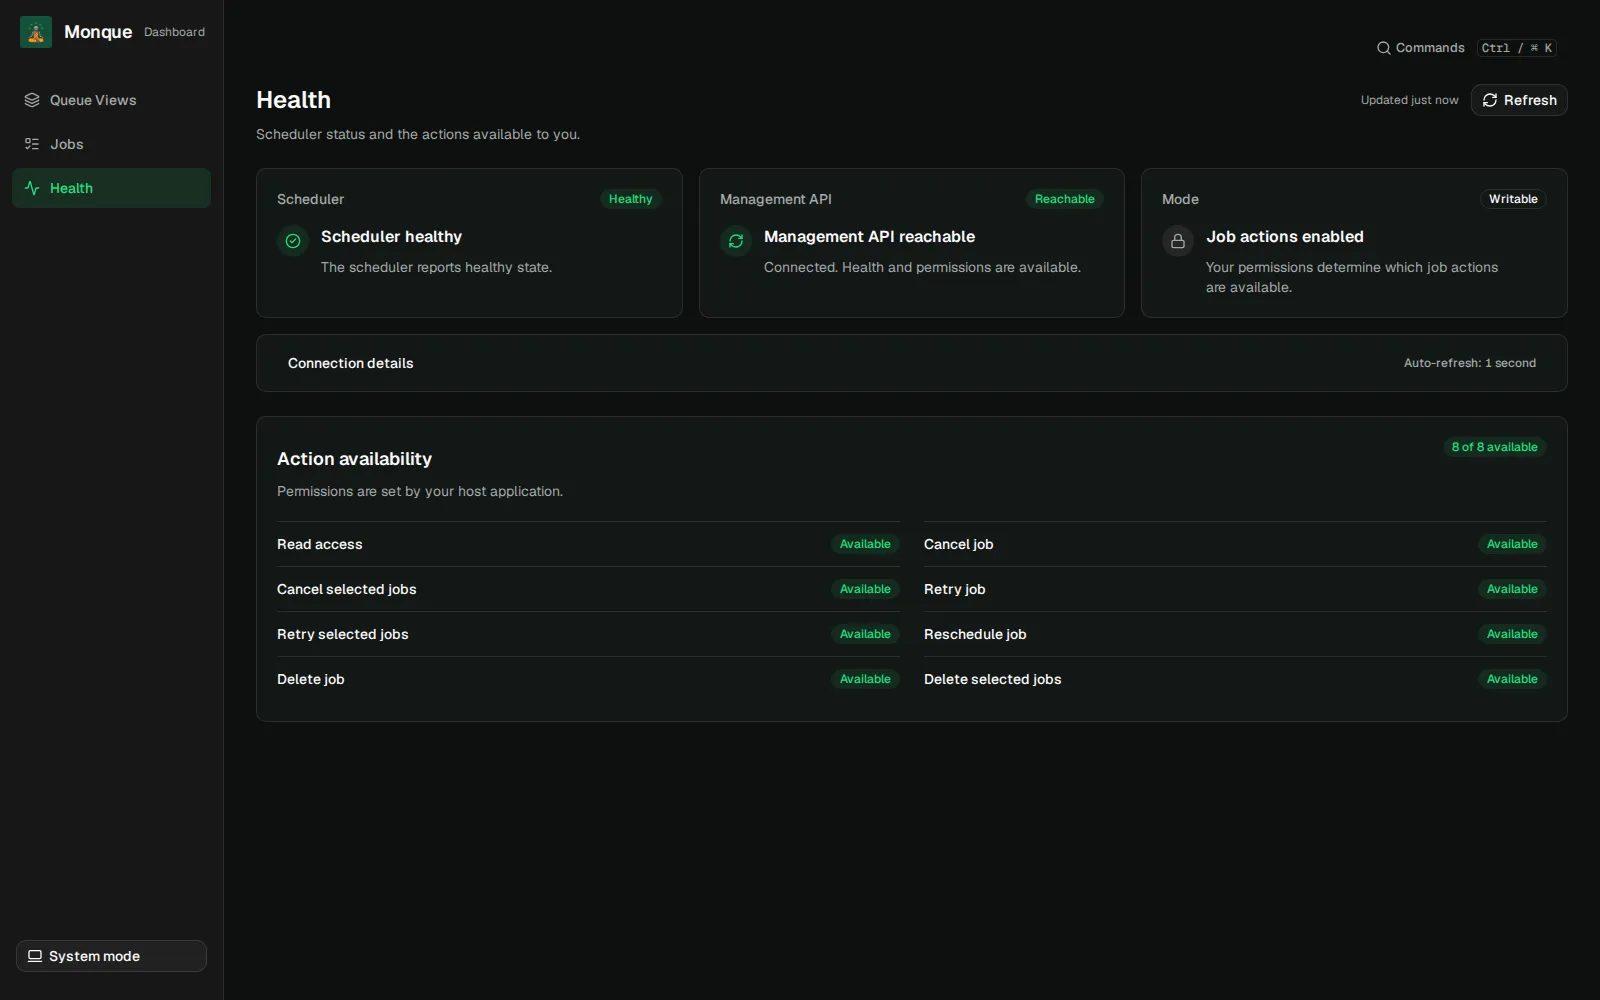The height and width of the screenshot is (1000, 1600).
Task: Click the 'Auto-refresh: 1 second' text
Action: (x=1470, y=363)
